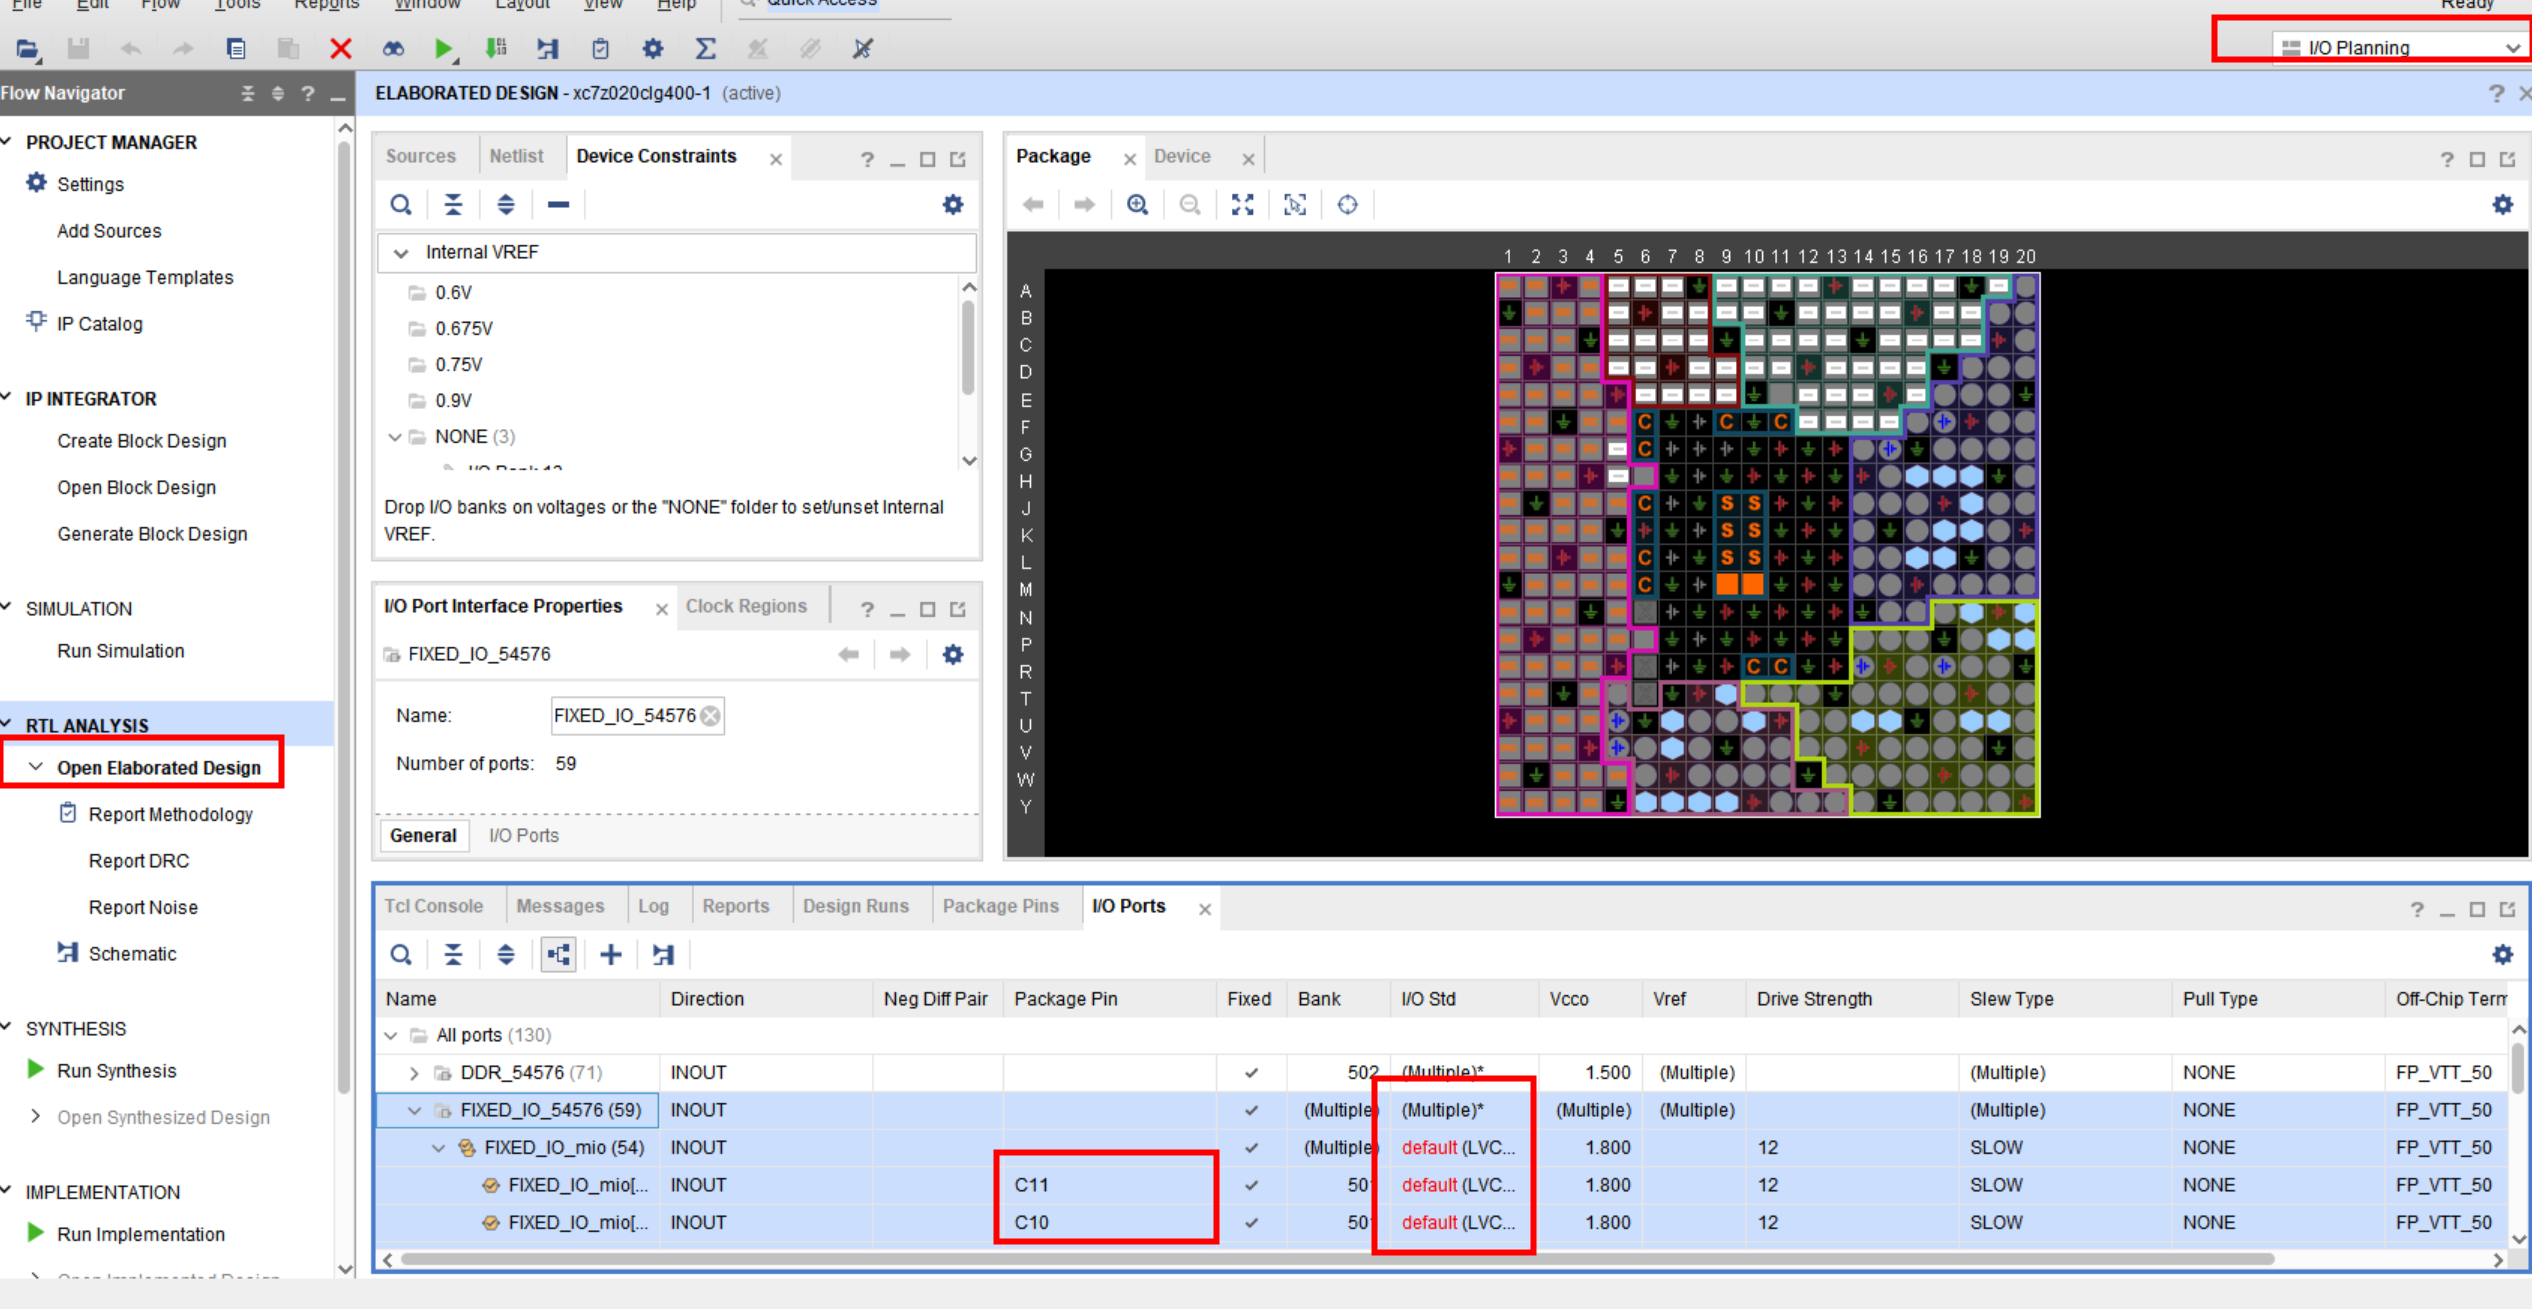
Task: Click the clipboard checkmark report icon
Action: tap(600, 48)
